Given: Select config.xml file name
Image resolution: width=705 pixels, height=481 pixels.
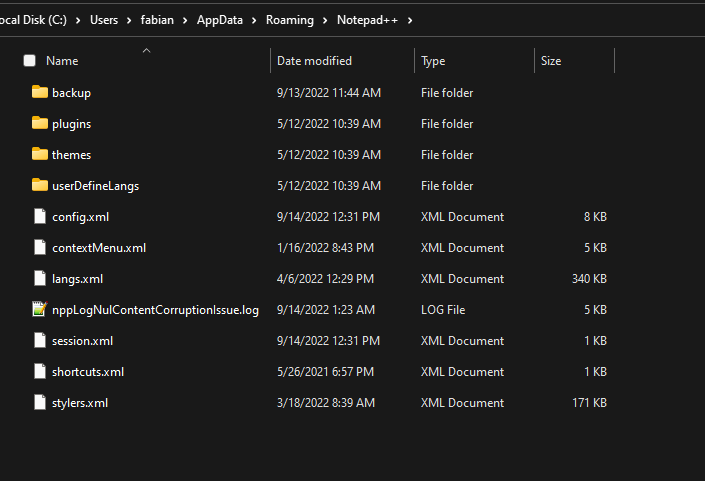Looking at the screenshot, I should pos(80,217).
